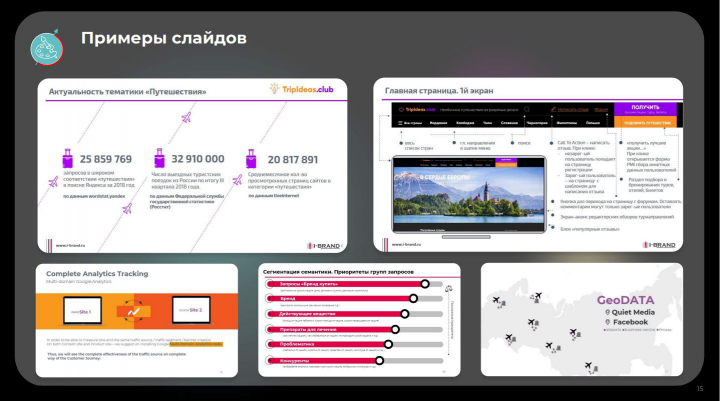
Task: Click the I-BRAND logo on the homepage slide
Action: click(659, 245)
